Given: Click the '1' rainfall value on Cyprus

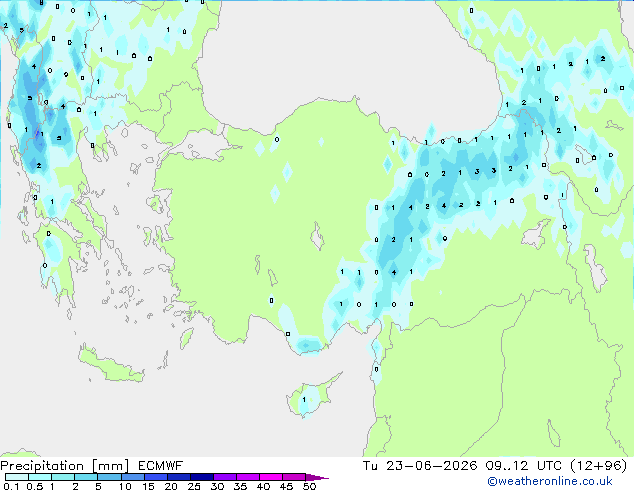Looking at the screenshot, I should [304, 399].
